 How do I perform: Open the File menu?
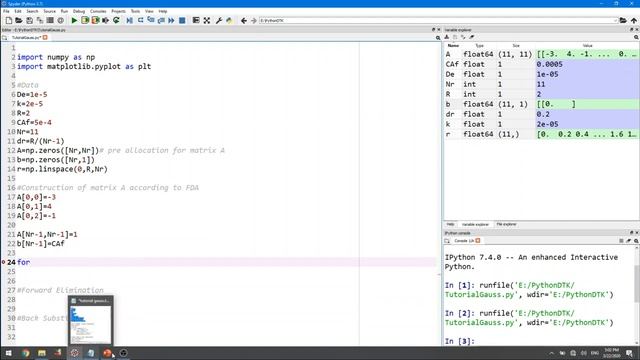(x=6, y=11)
